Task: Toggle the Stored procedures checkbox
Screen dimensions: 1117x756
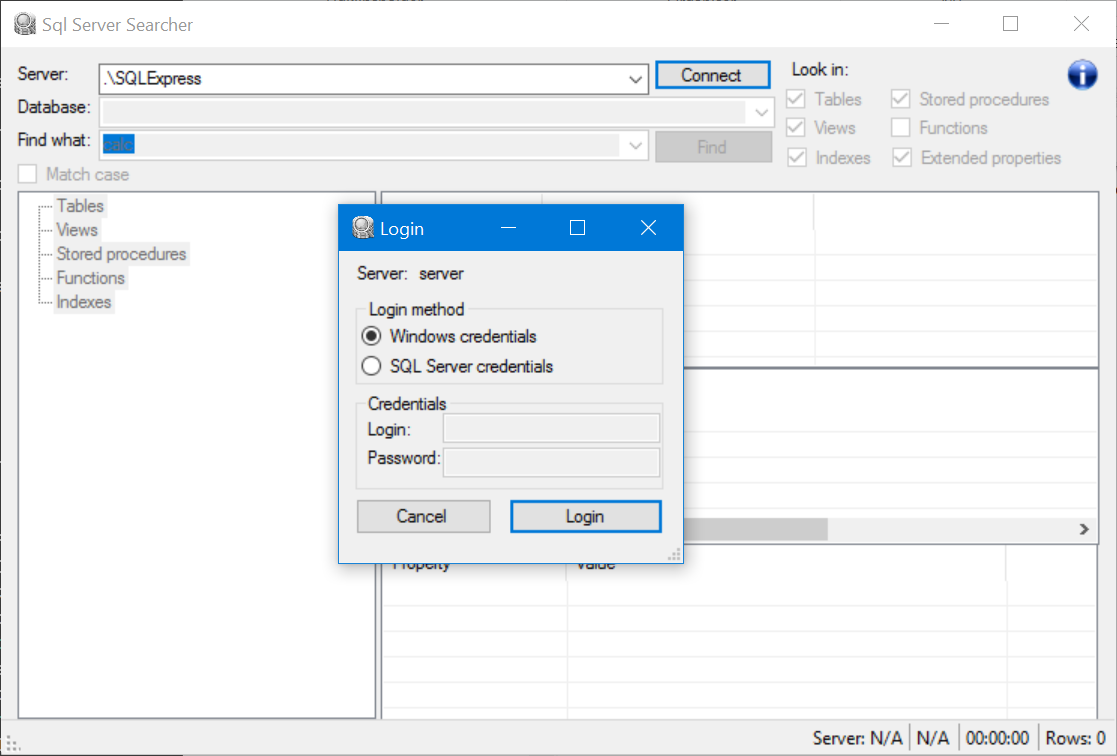Action: click(900, 99)
